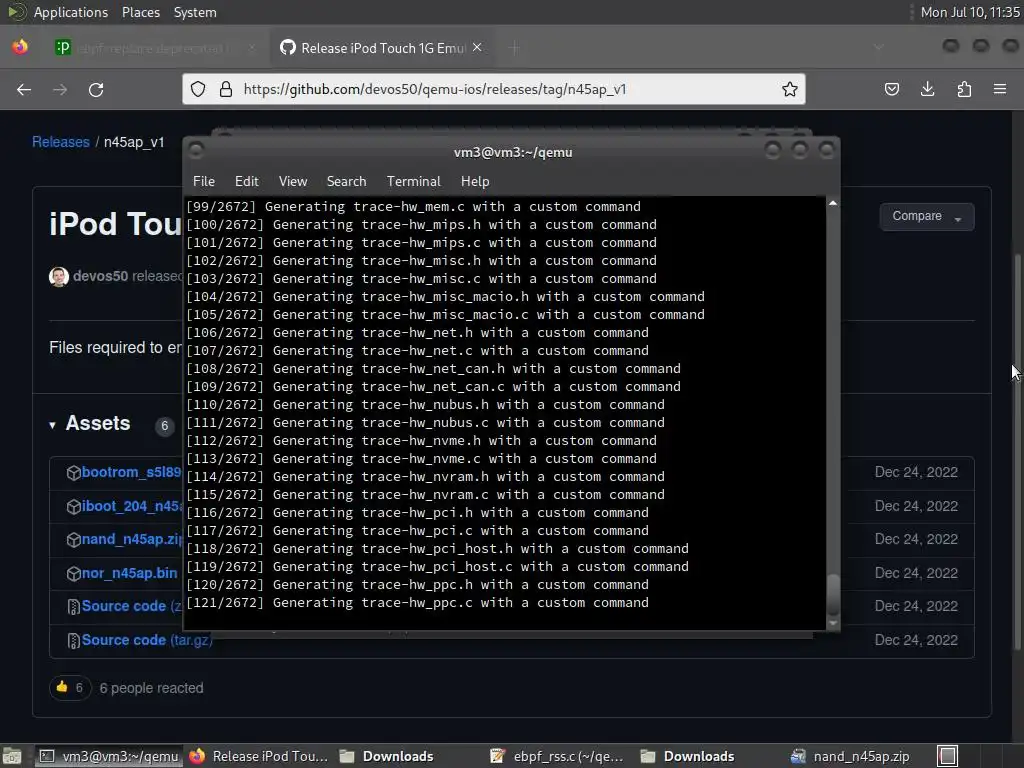
Task: Open the Applications menu
Action: [71, 12]
